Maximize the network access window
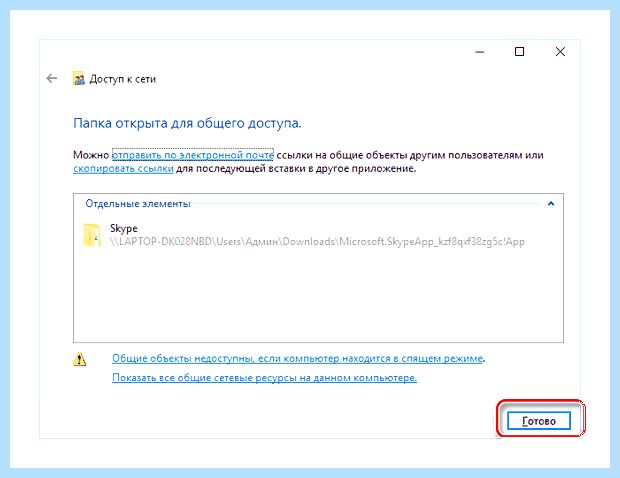 click(x=520, y=52)
